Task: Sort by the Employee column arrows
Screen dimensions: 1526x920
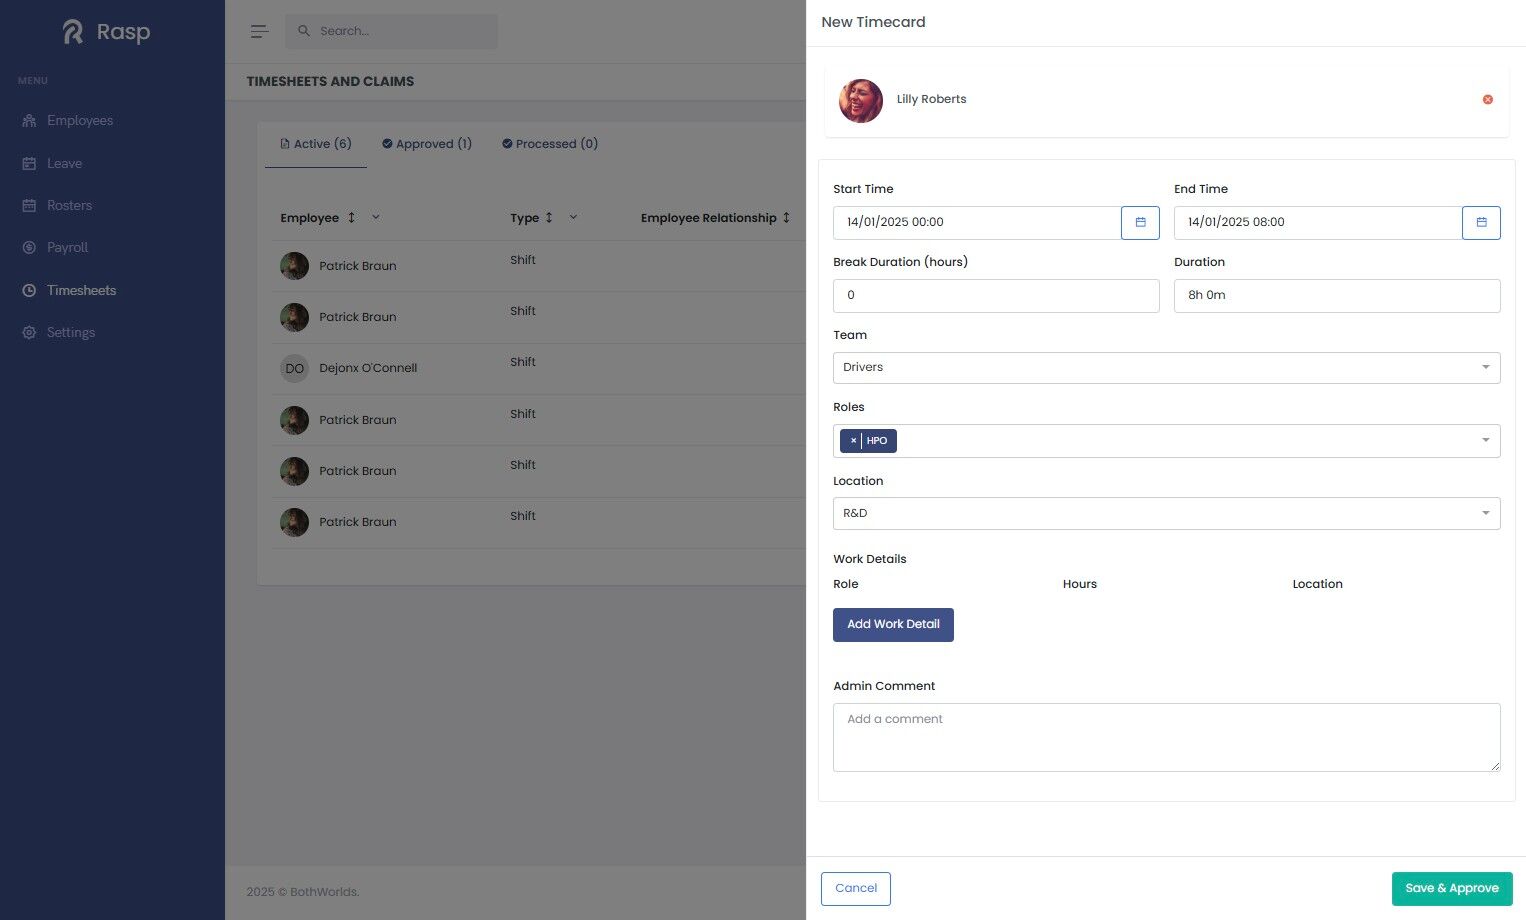Action: [x=351, y=218]
